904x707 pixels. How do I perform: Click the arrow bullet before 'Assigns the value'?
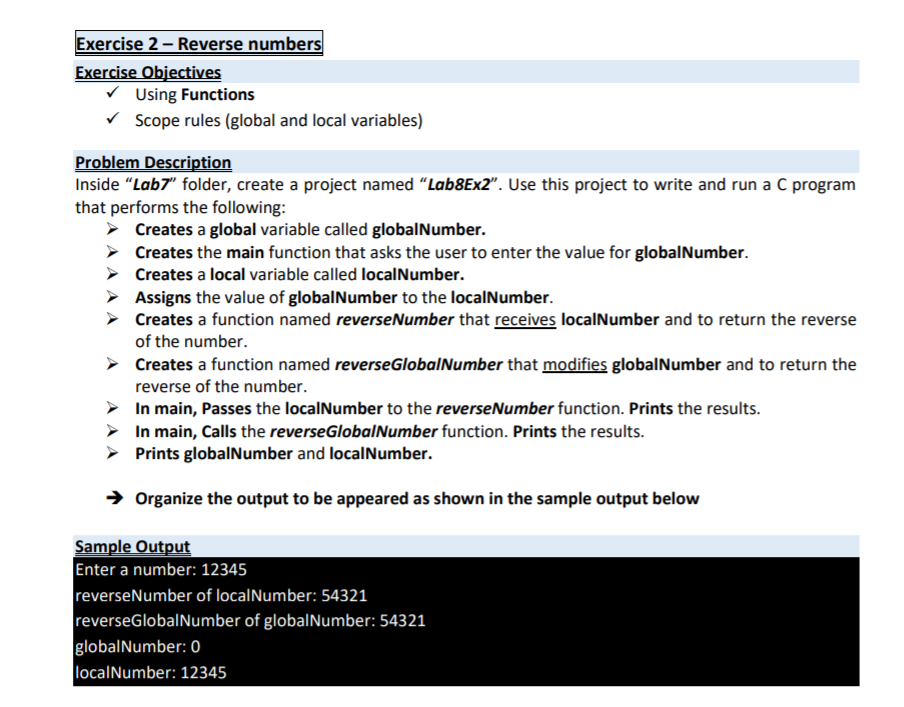[x=112, y=297]
